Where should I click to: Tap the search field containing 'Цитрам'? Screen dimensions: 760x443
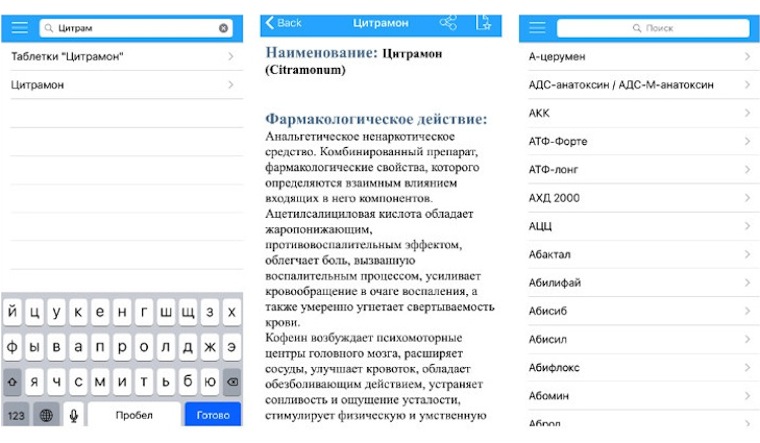pos(136,28)
